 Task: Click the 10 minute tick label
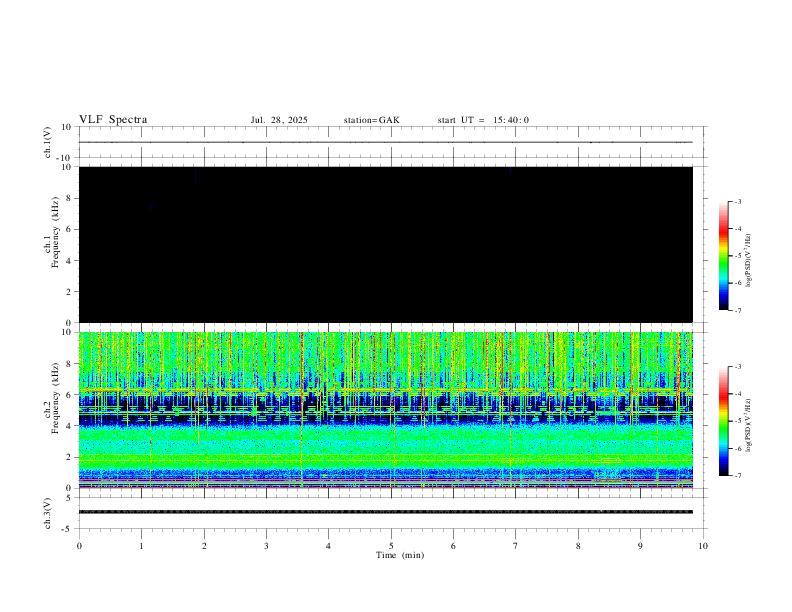click(703, 546)
